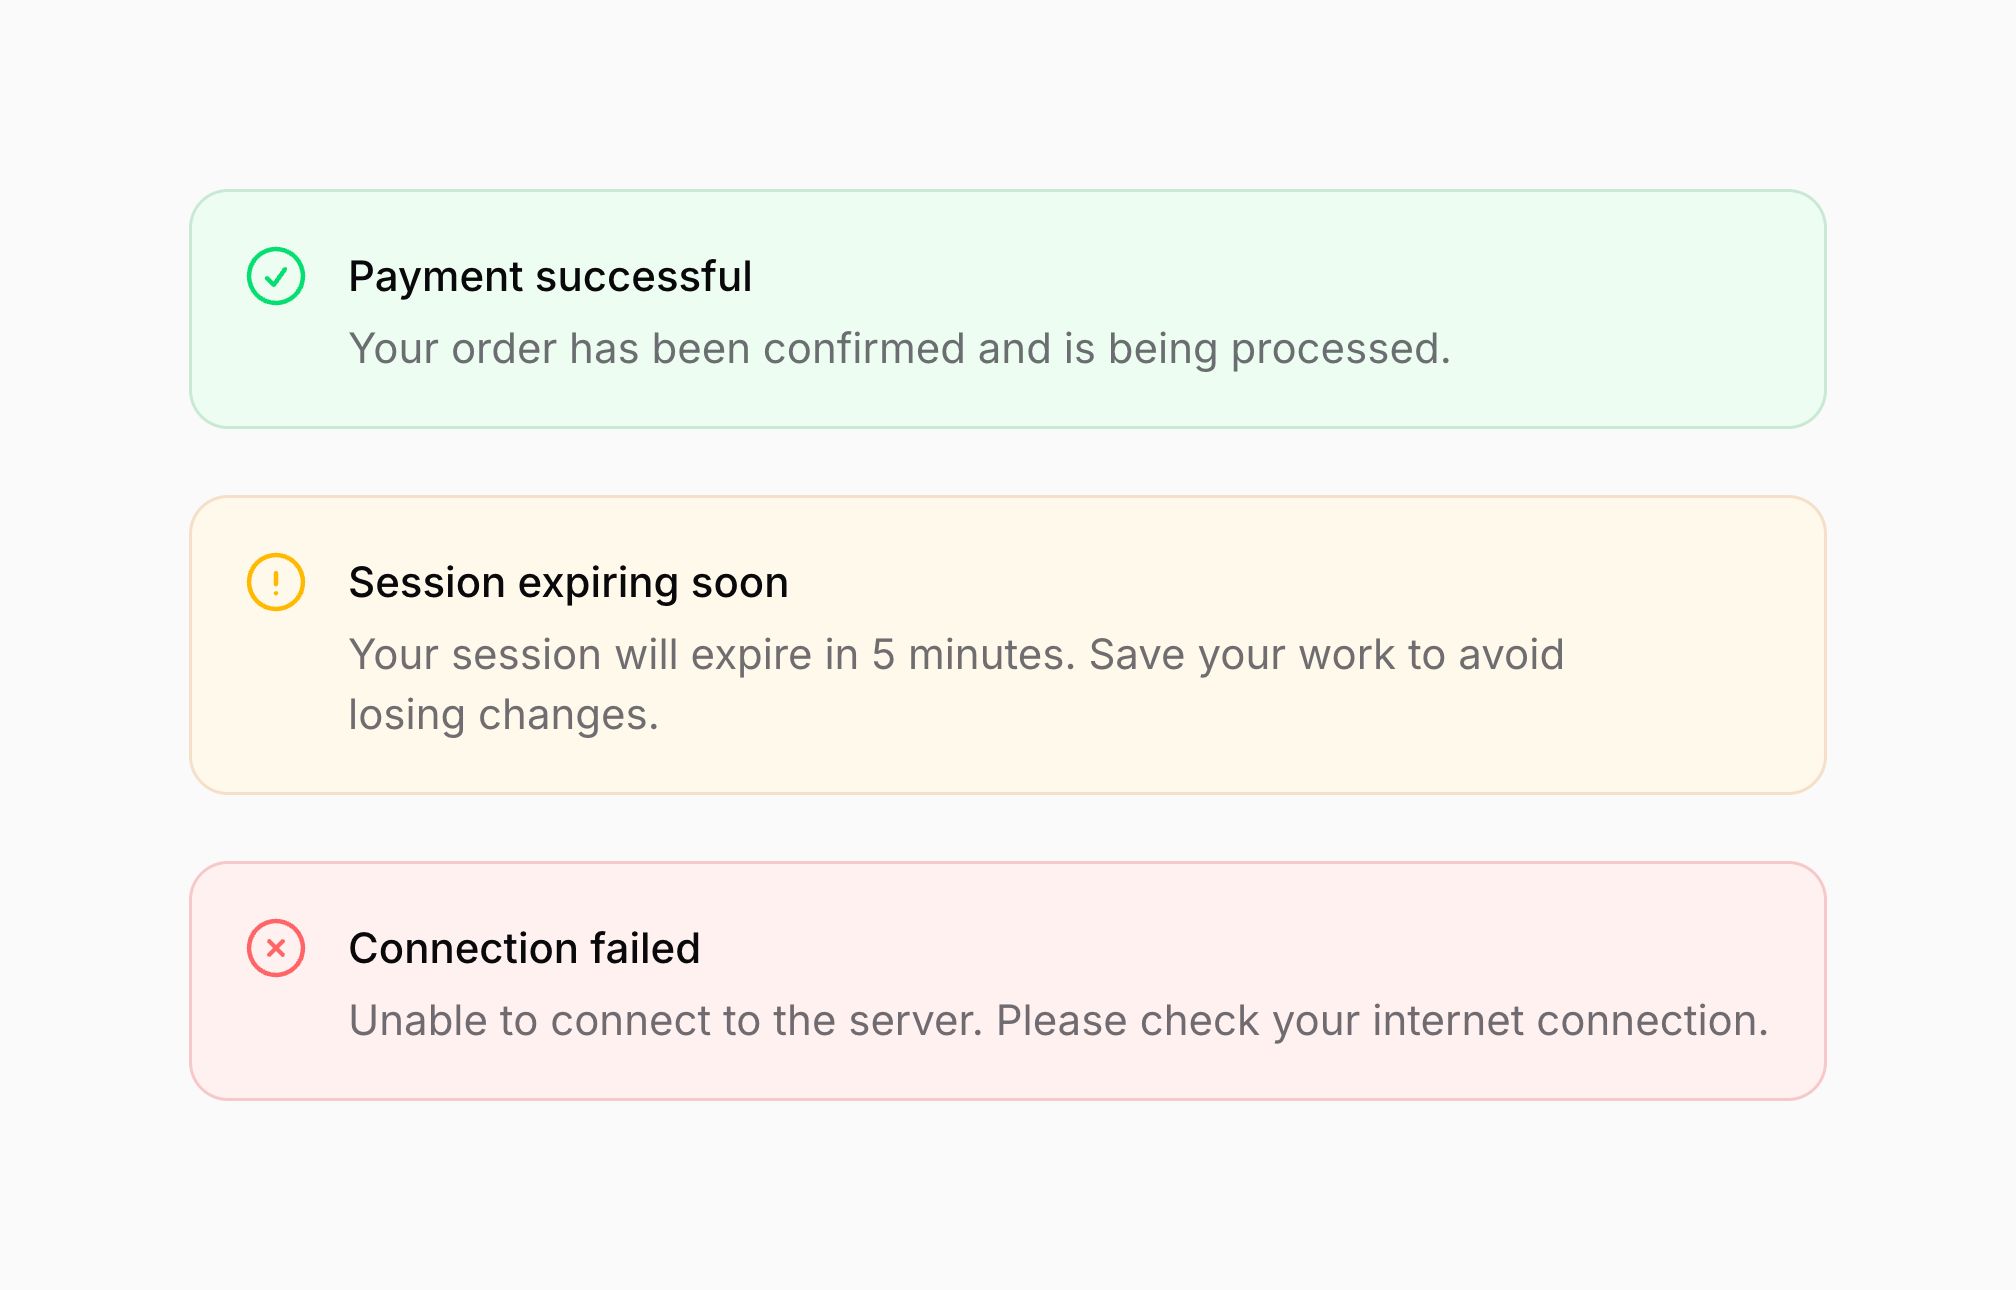Image resolution: width=2016 pixels, height=1290 pixels.
Task: Click "Please check your internet connection" sentence
Action: pos(1382,1021)
